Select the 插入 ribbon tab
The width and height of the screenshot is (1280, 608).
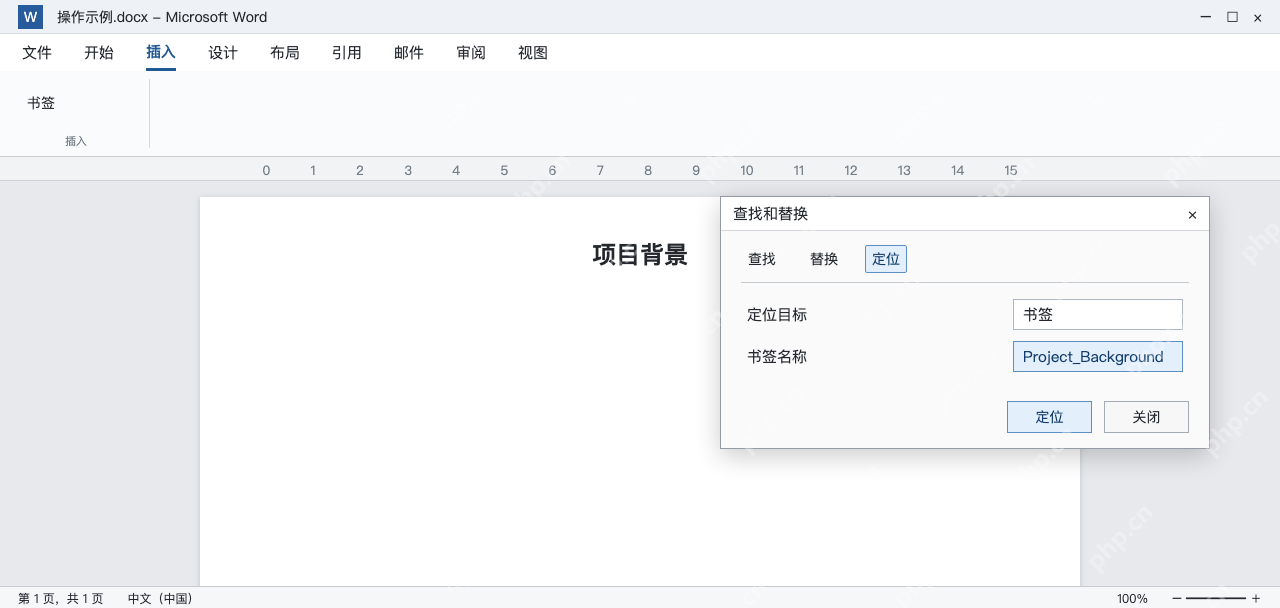point(161,53)
